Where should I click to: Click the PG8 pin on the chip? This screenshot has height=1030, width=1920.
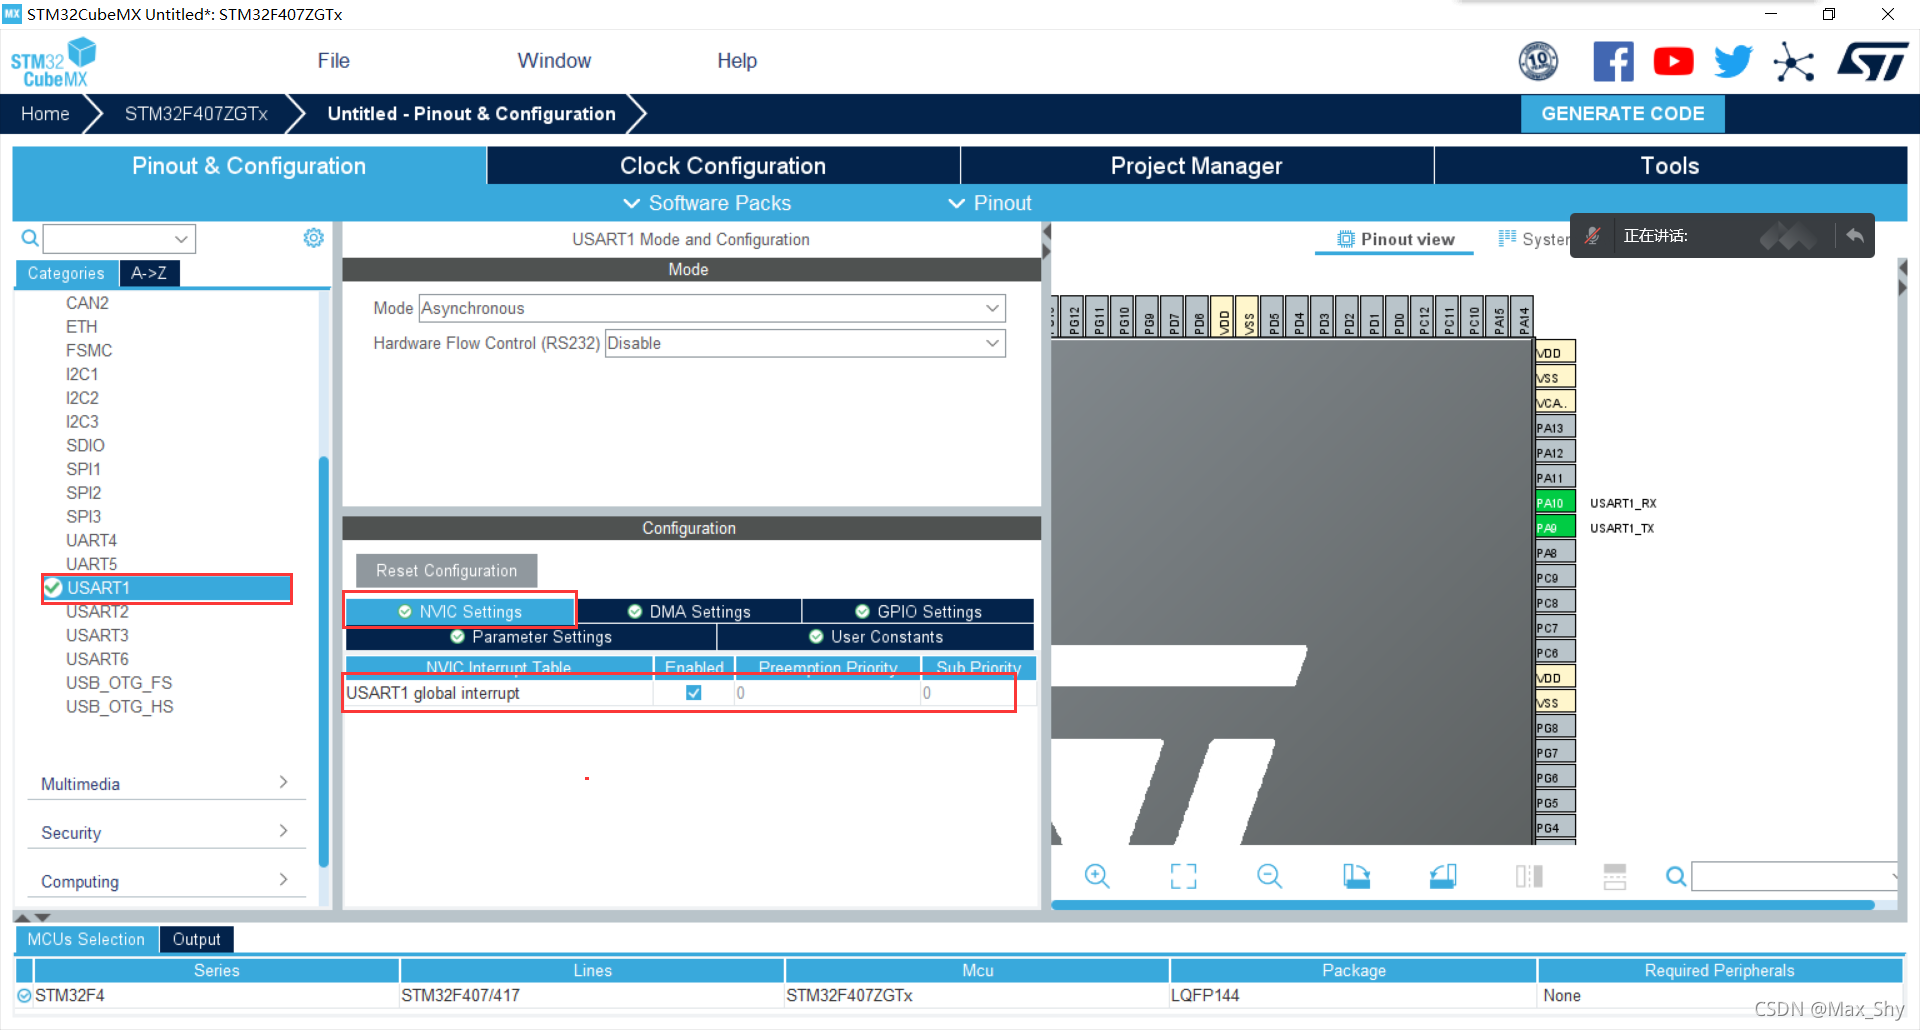click(x=1555, y=728)
